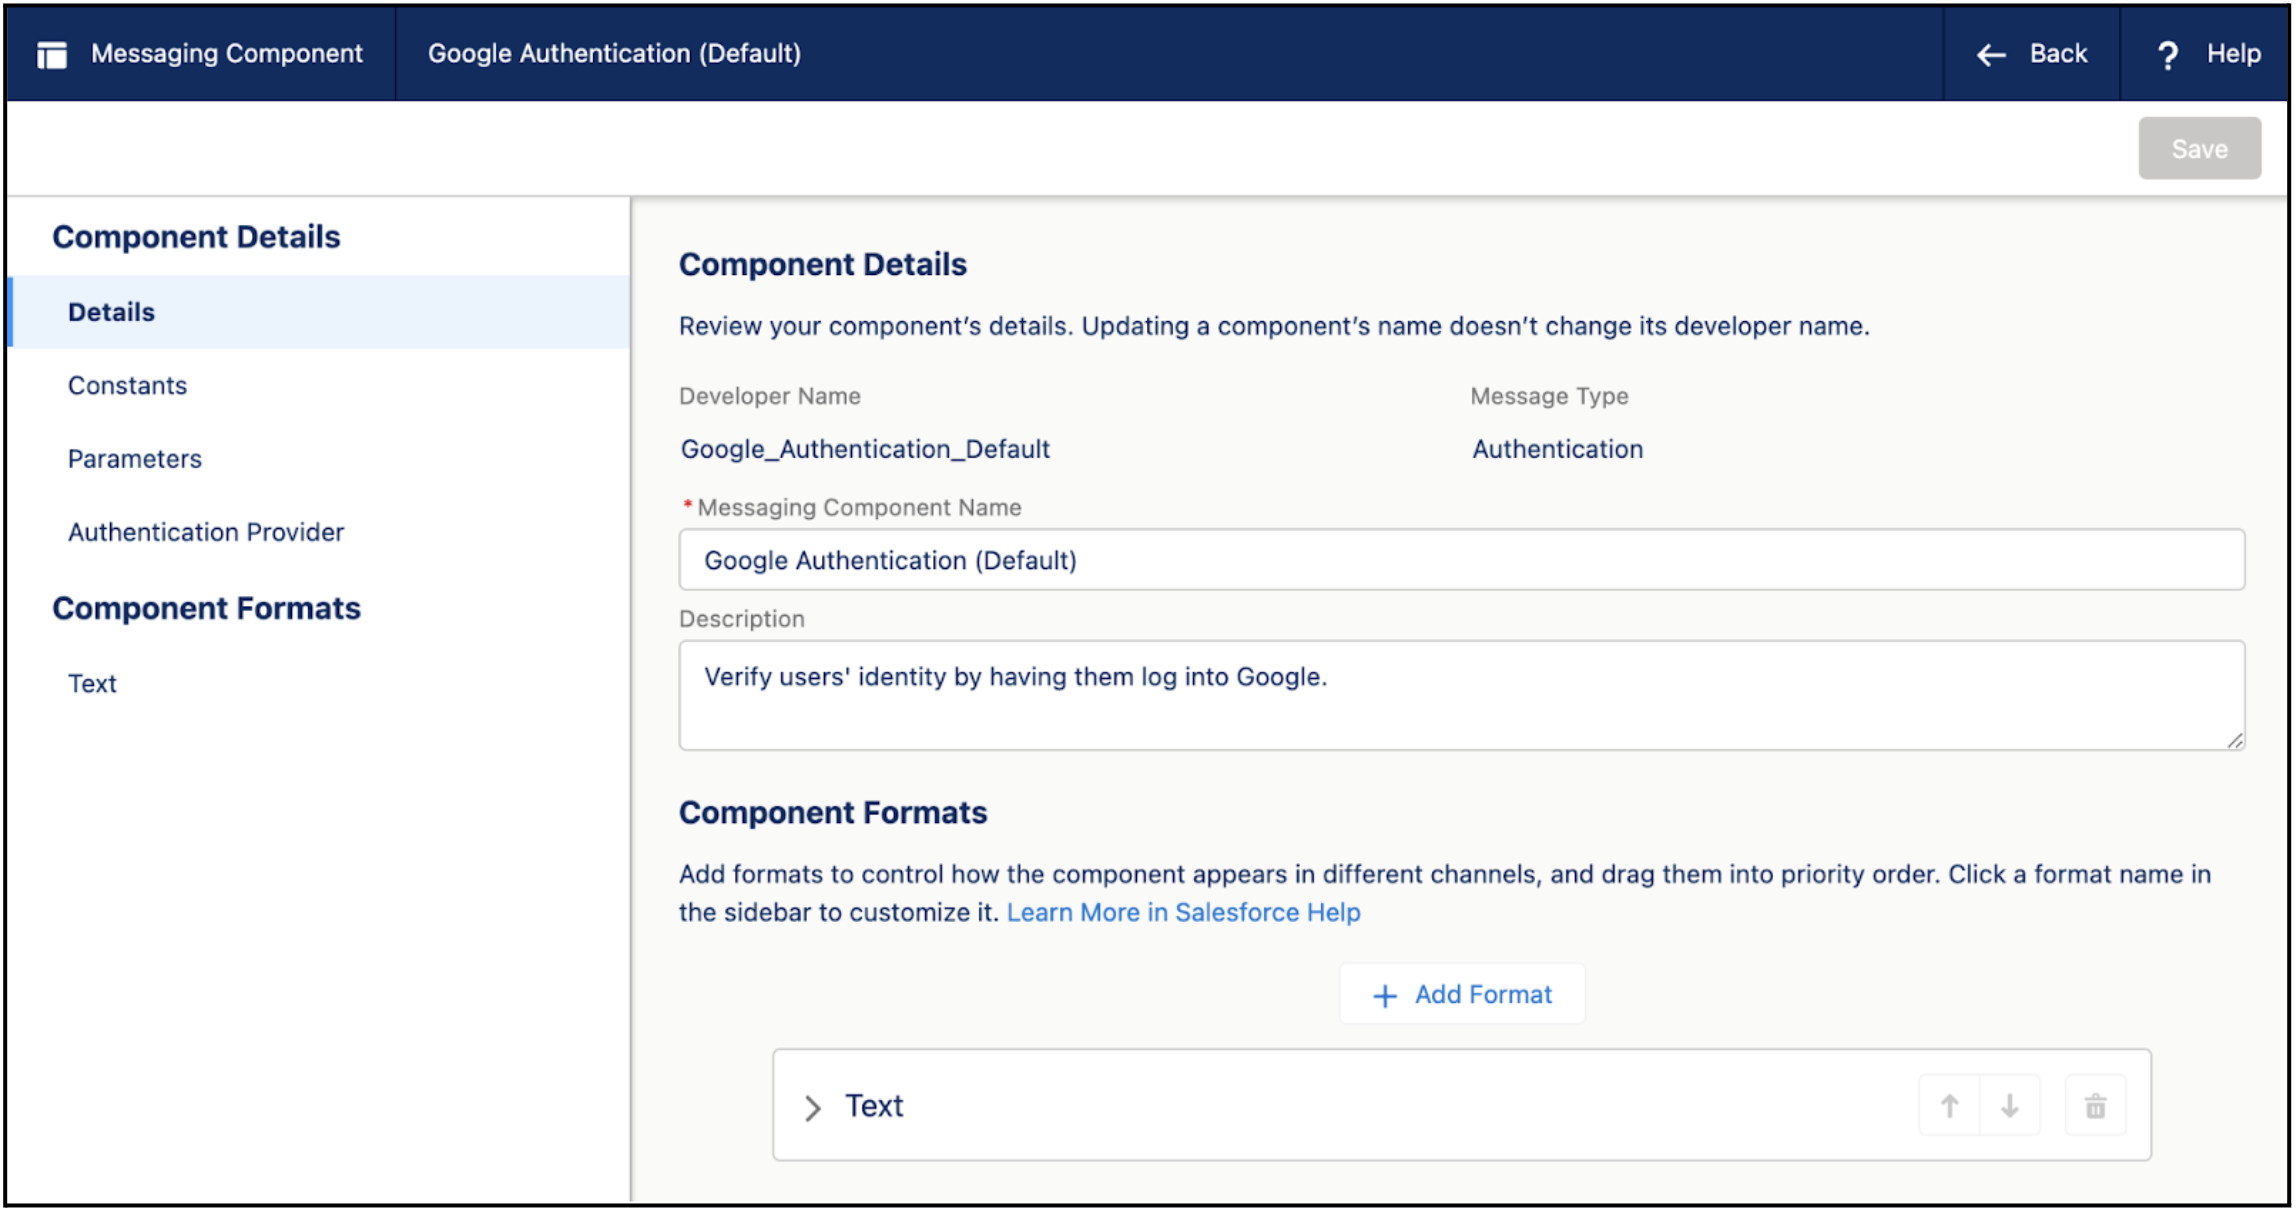This screenshot has width=2296, height=1212.
Task: Move Text format down with arrow
Action: 2009,1106
